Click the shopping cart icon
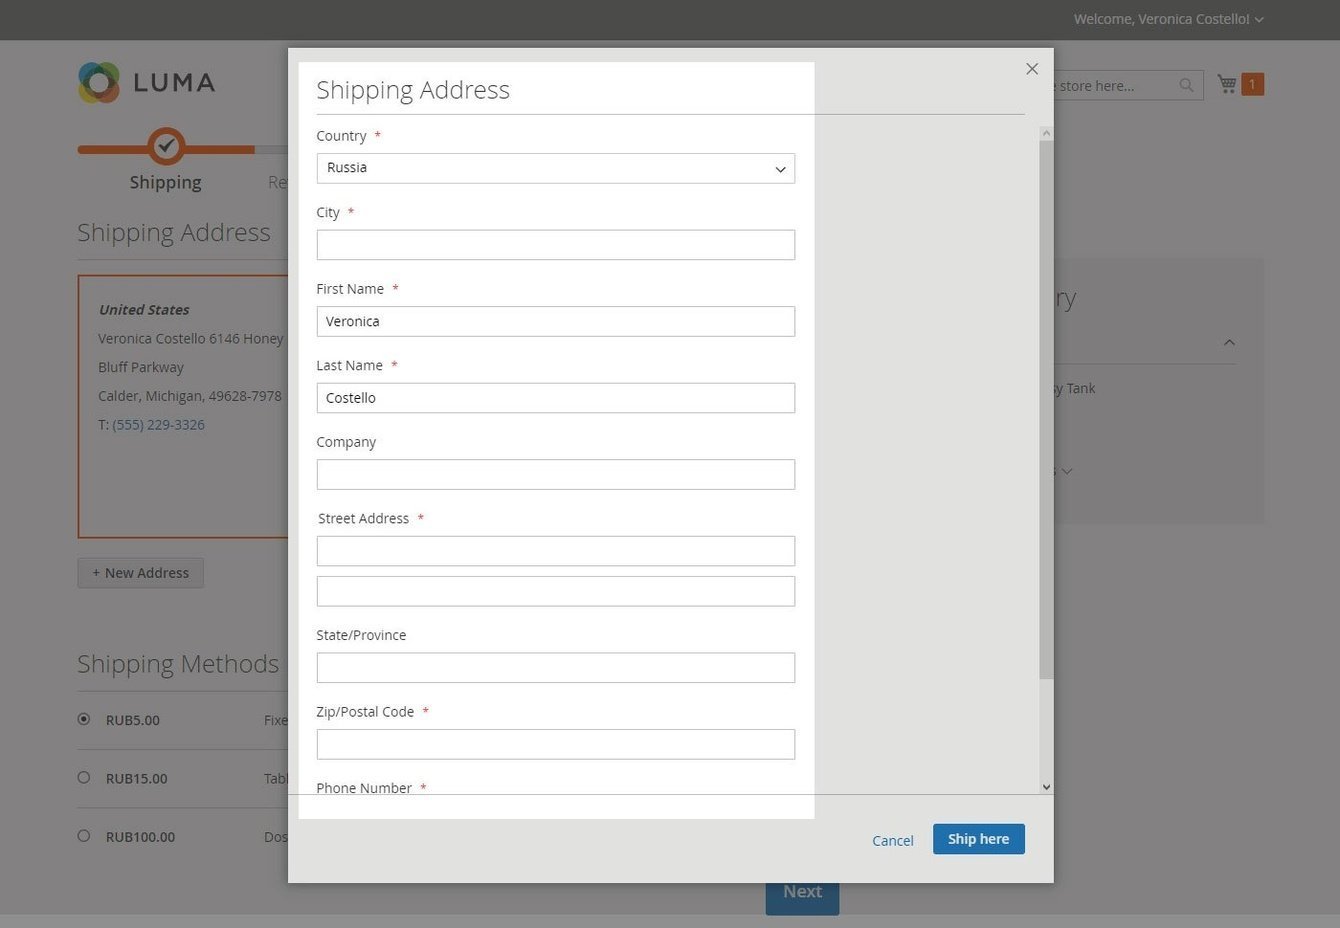 pyautogui.click(x=1227, y=85)
